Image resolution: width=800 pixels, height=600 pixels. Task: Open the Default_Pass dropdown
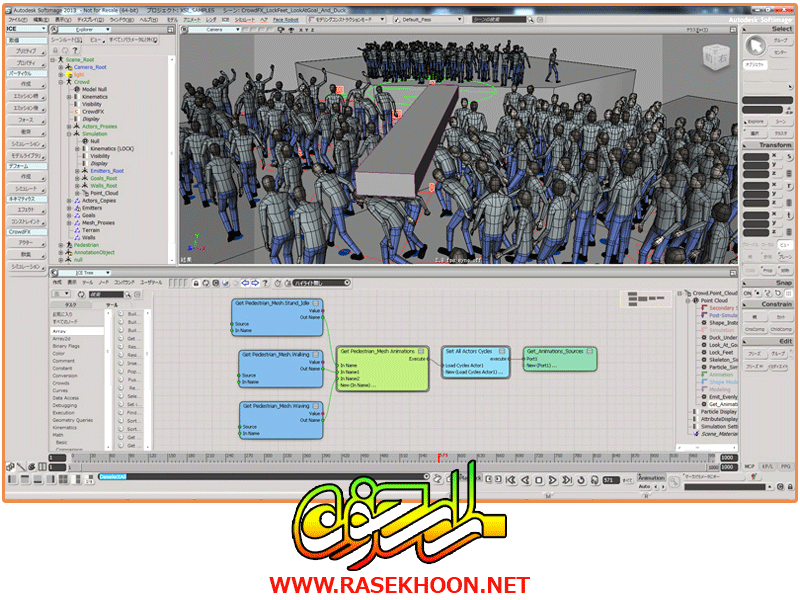click(428, 19)
